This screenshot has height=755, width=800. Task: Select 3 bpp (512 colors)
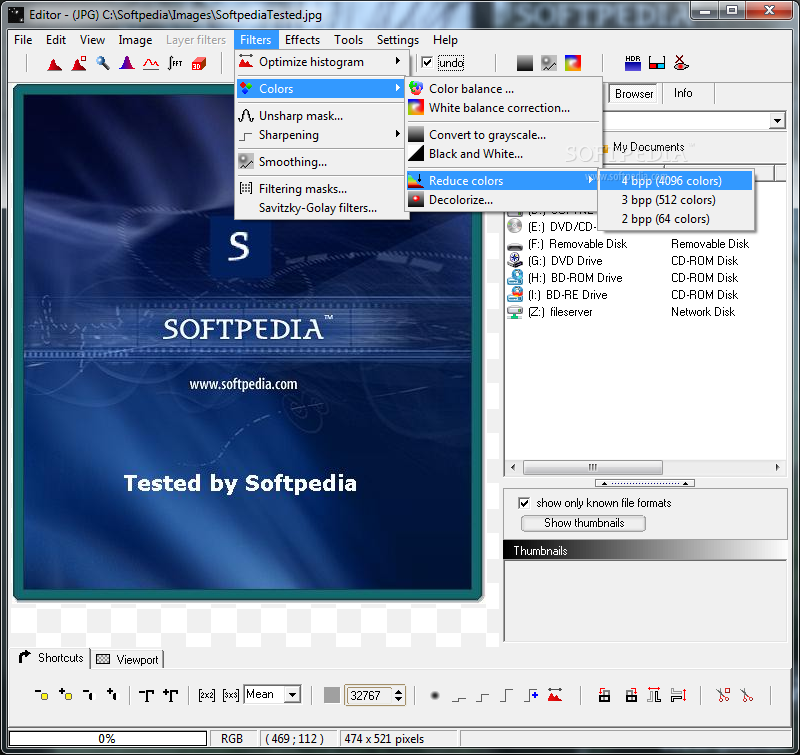pos(676,200)
